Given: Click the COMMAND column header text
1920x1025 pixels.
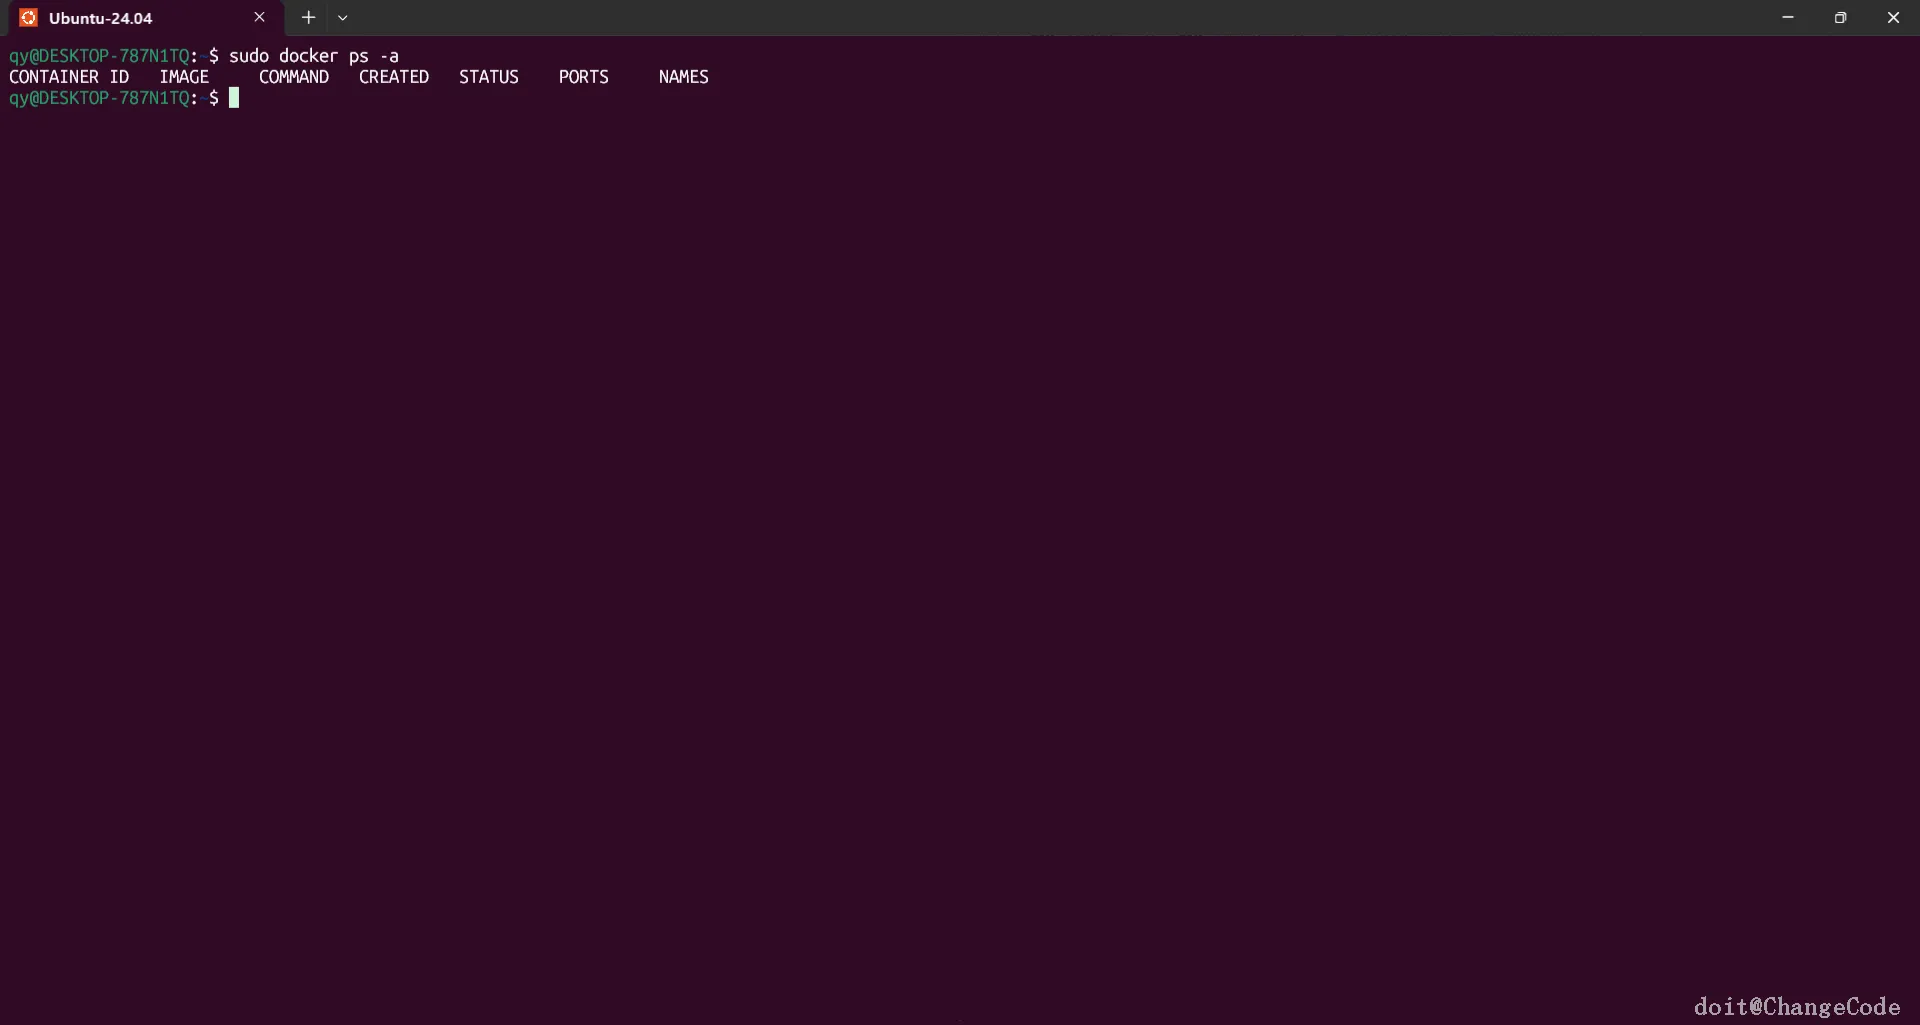Looking at the screenshot, I should click(294, 77).
